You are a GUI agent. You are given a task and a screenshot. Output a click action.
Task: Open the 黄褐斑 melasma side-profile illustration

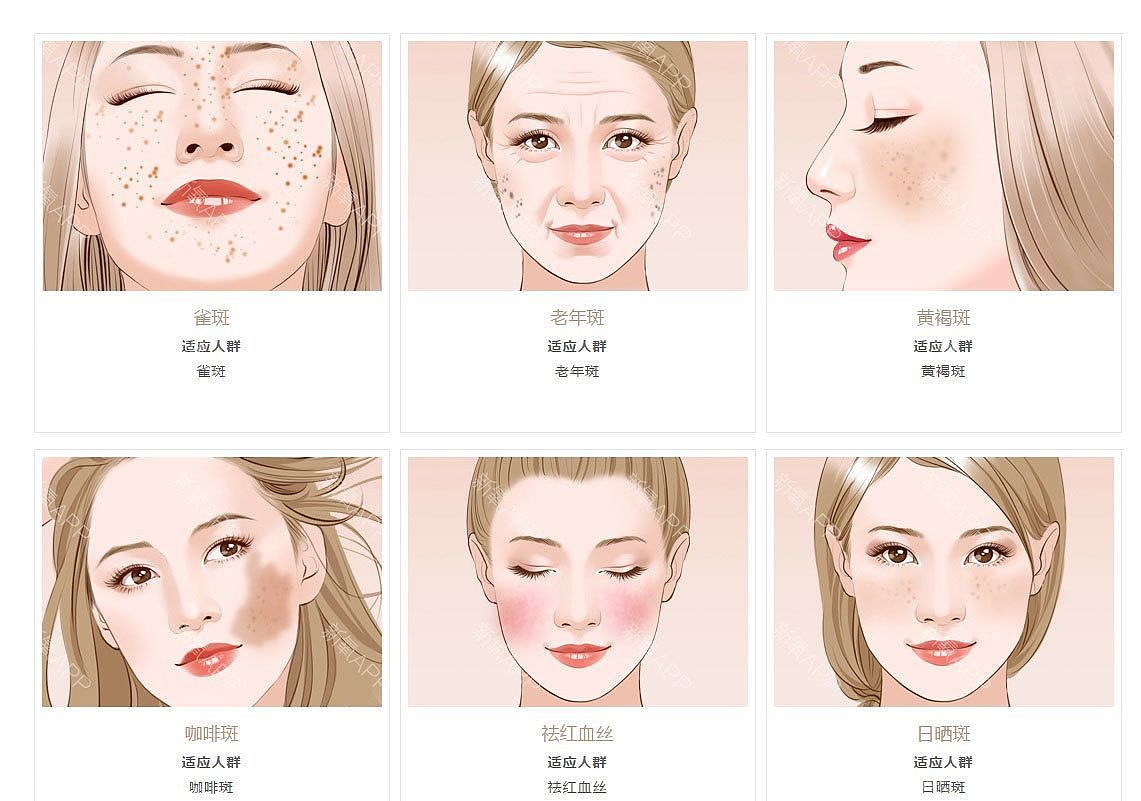point(944,166)
